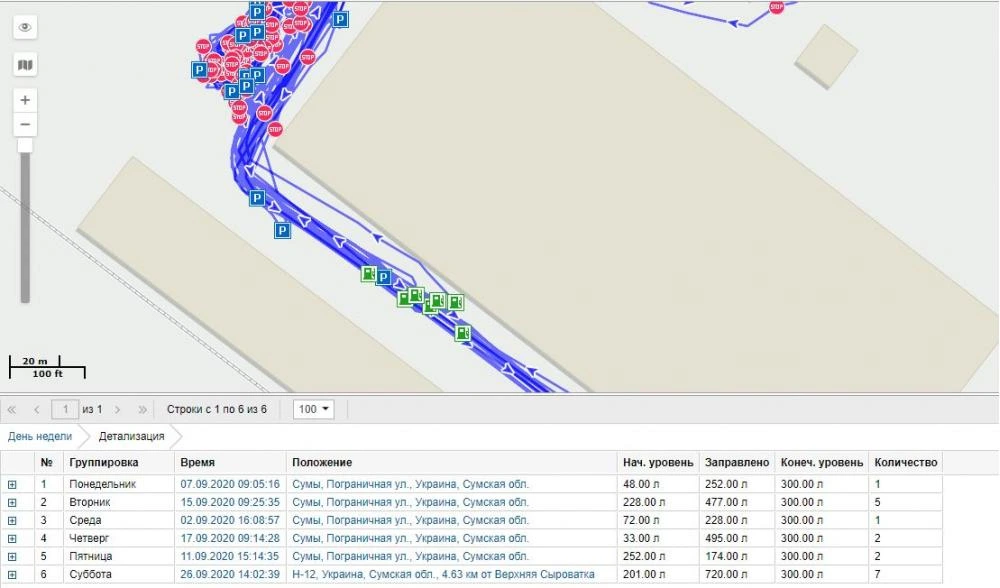Select the map layers icon

click(x=25, y=63)
